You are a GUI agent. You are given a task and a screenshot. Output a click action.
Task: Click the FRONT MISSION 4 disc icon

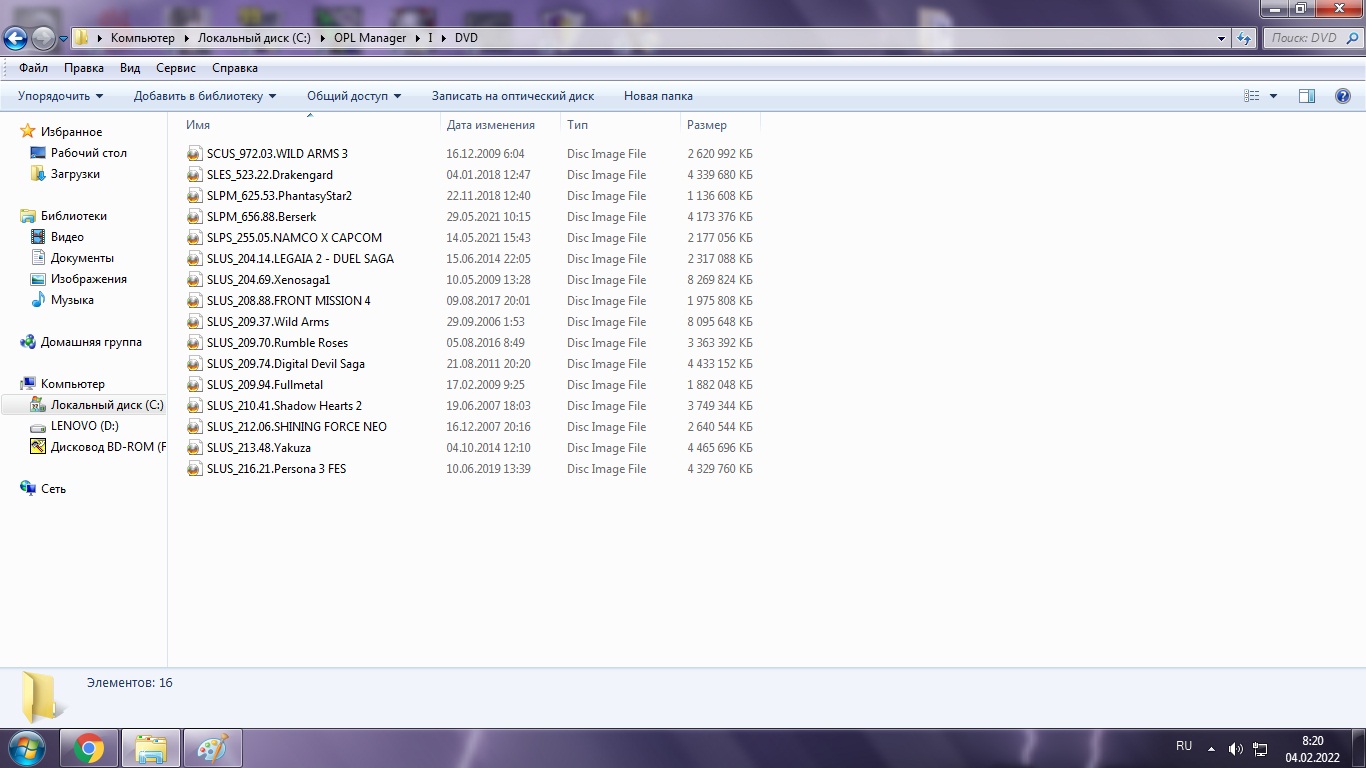pyautogui.click(x=194, y=301)
